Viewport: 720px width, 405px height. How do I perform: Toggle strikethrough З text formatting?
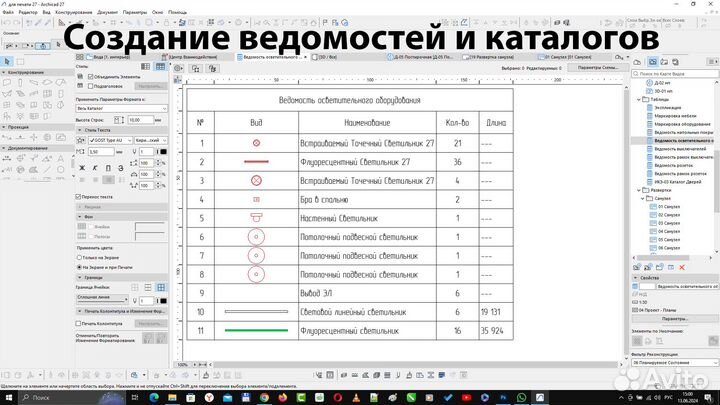point(121,168)
